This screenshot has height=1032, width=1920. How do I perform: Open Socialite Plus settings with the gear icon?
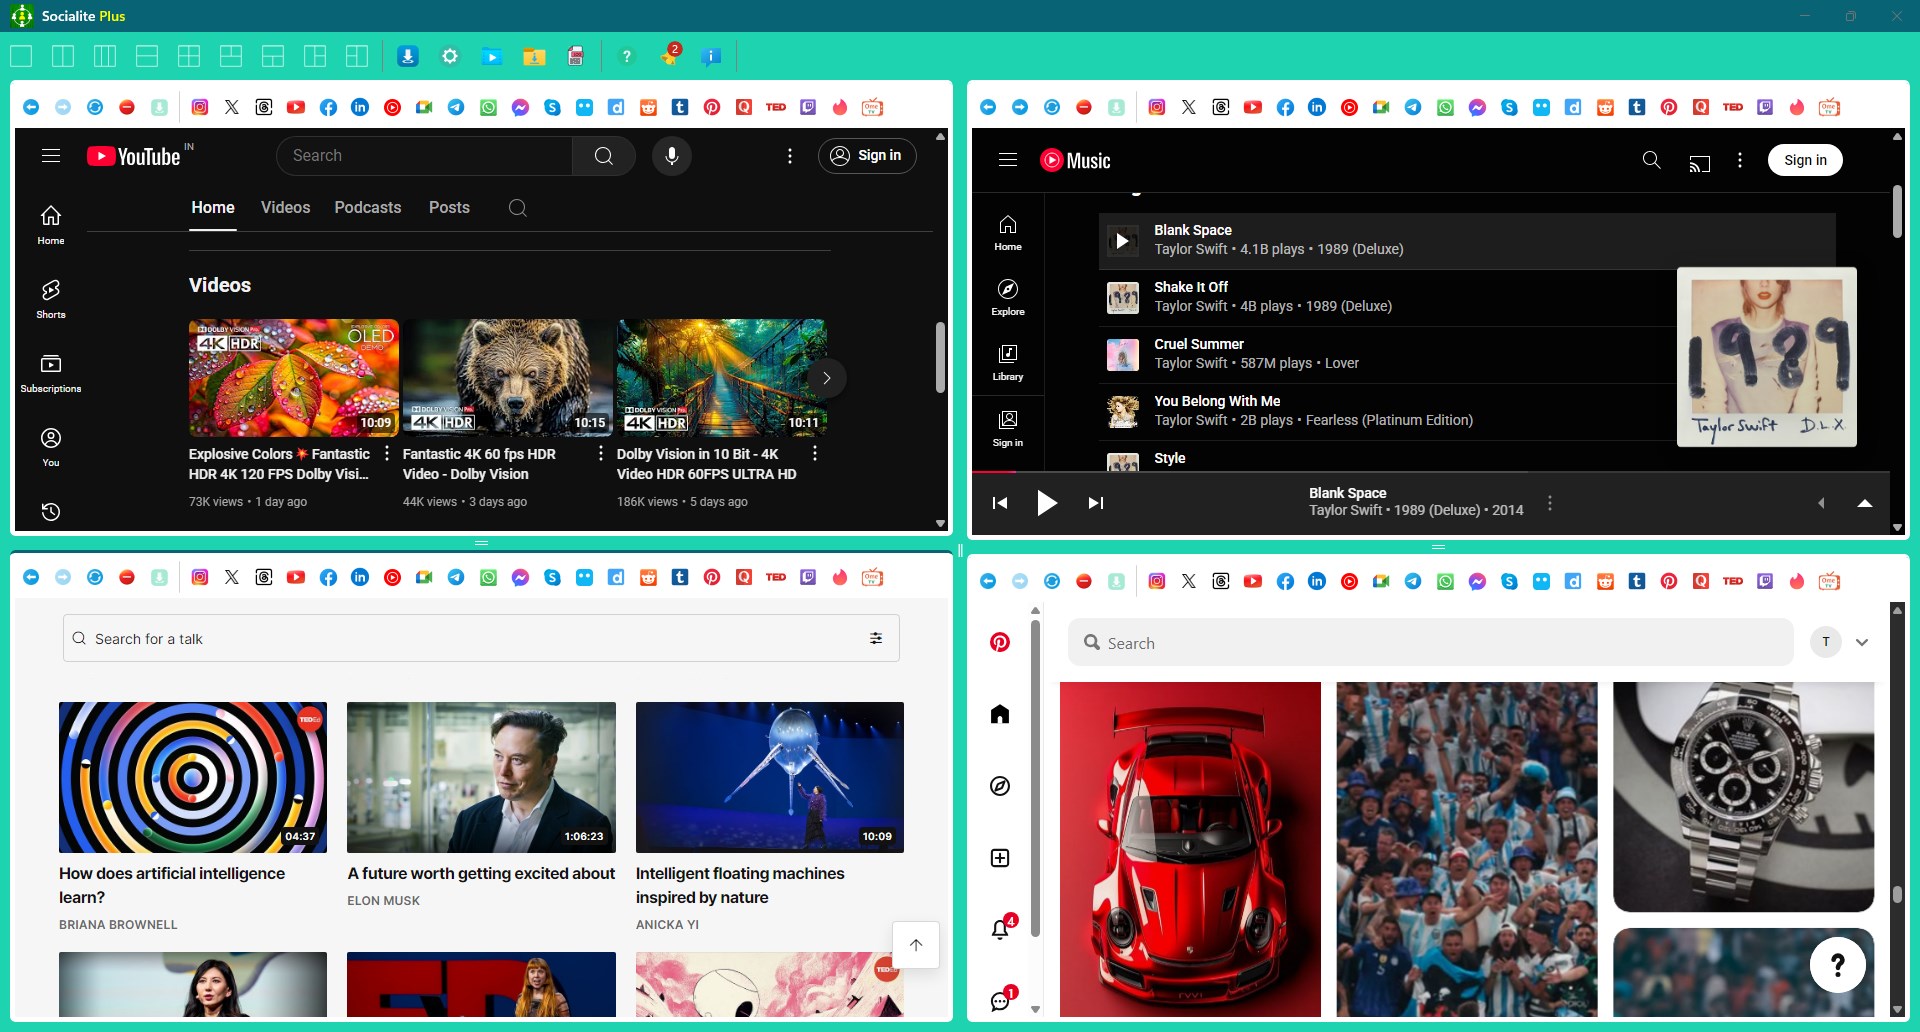449,56
